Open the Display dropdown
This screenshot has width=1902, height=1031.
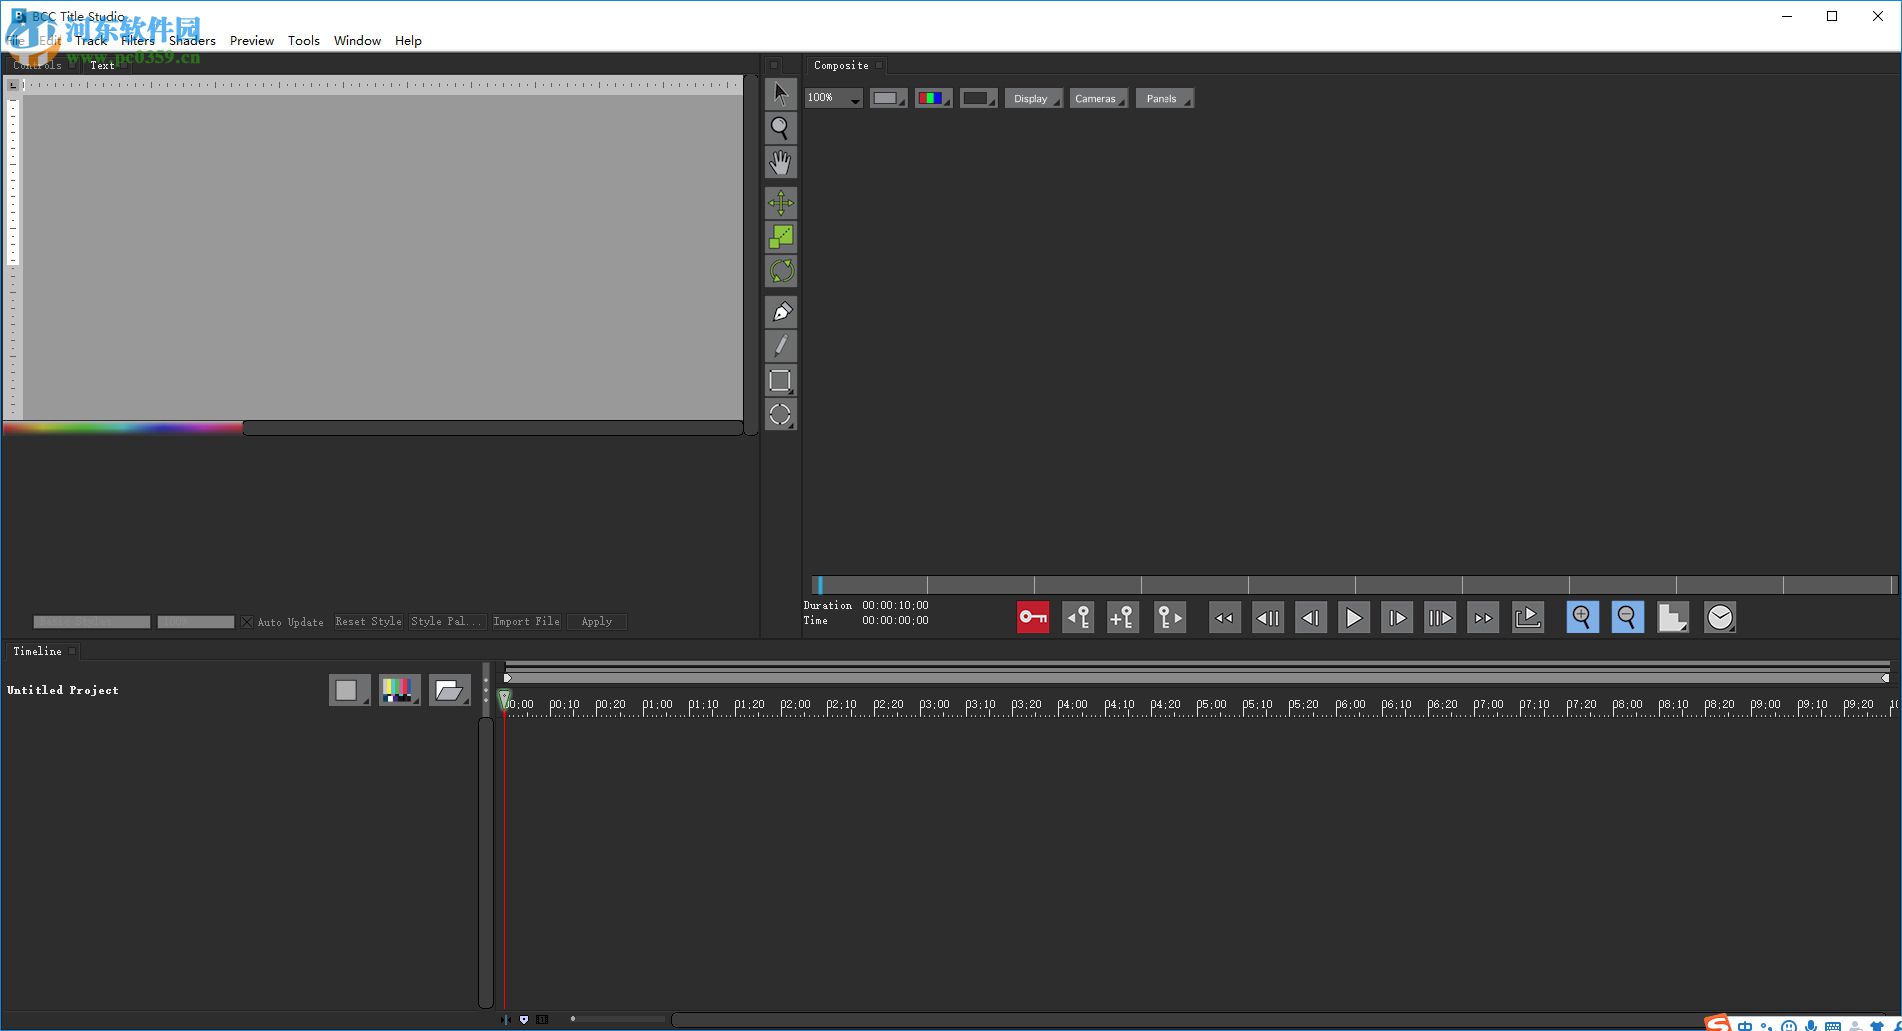point(1033,98)
